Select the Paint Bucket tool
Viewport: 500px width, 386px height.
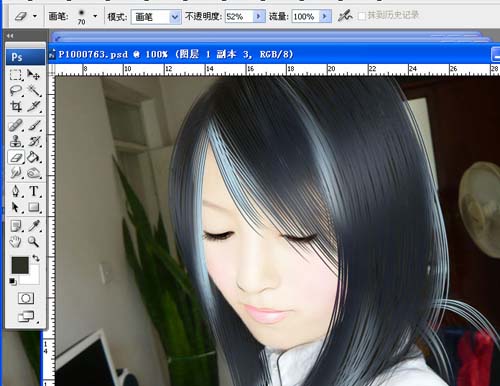[34, 157]
